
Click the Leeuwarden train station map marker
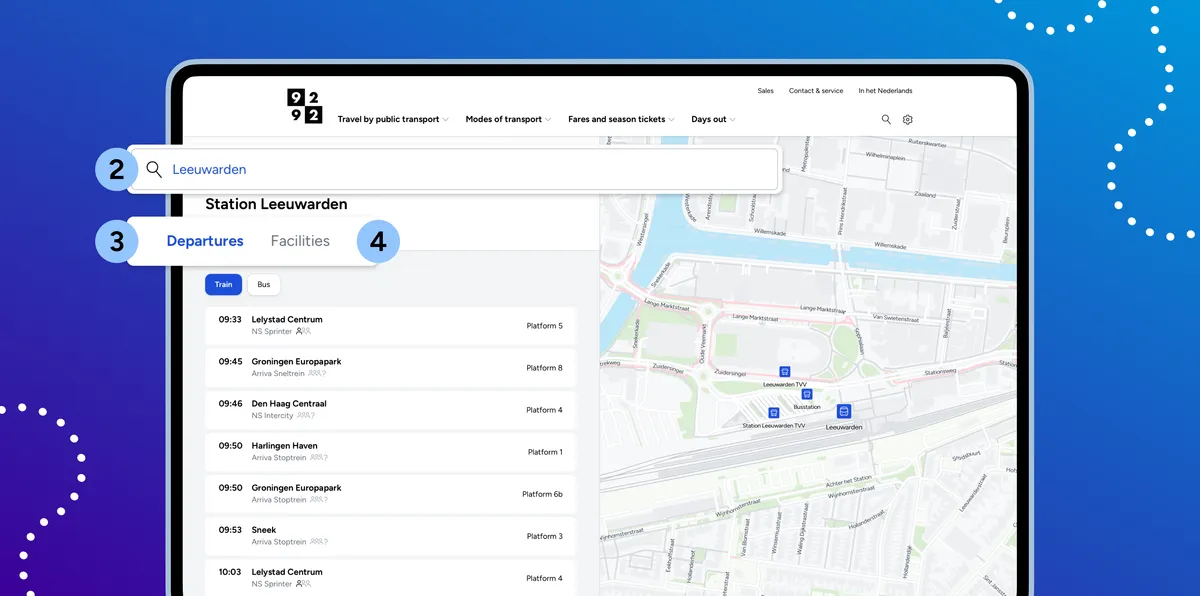tap(844, 411)
